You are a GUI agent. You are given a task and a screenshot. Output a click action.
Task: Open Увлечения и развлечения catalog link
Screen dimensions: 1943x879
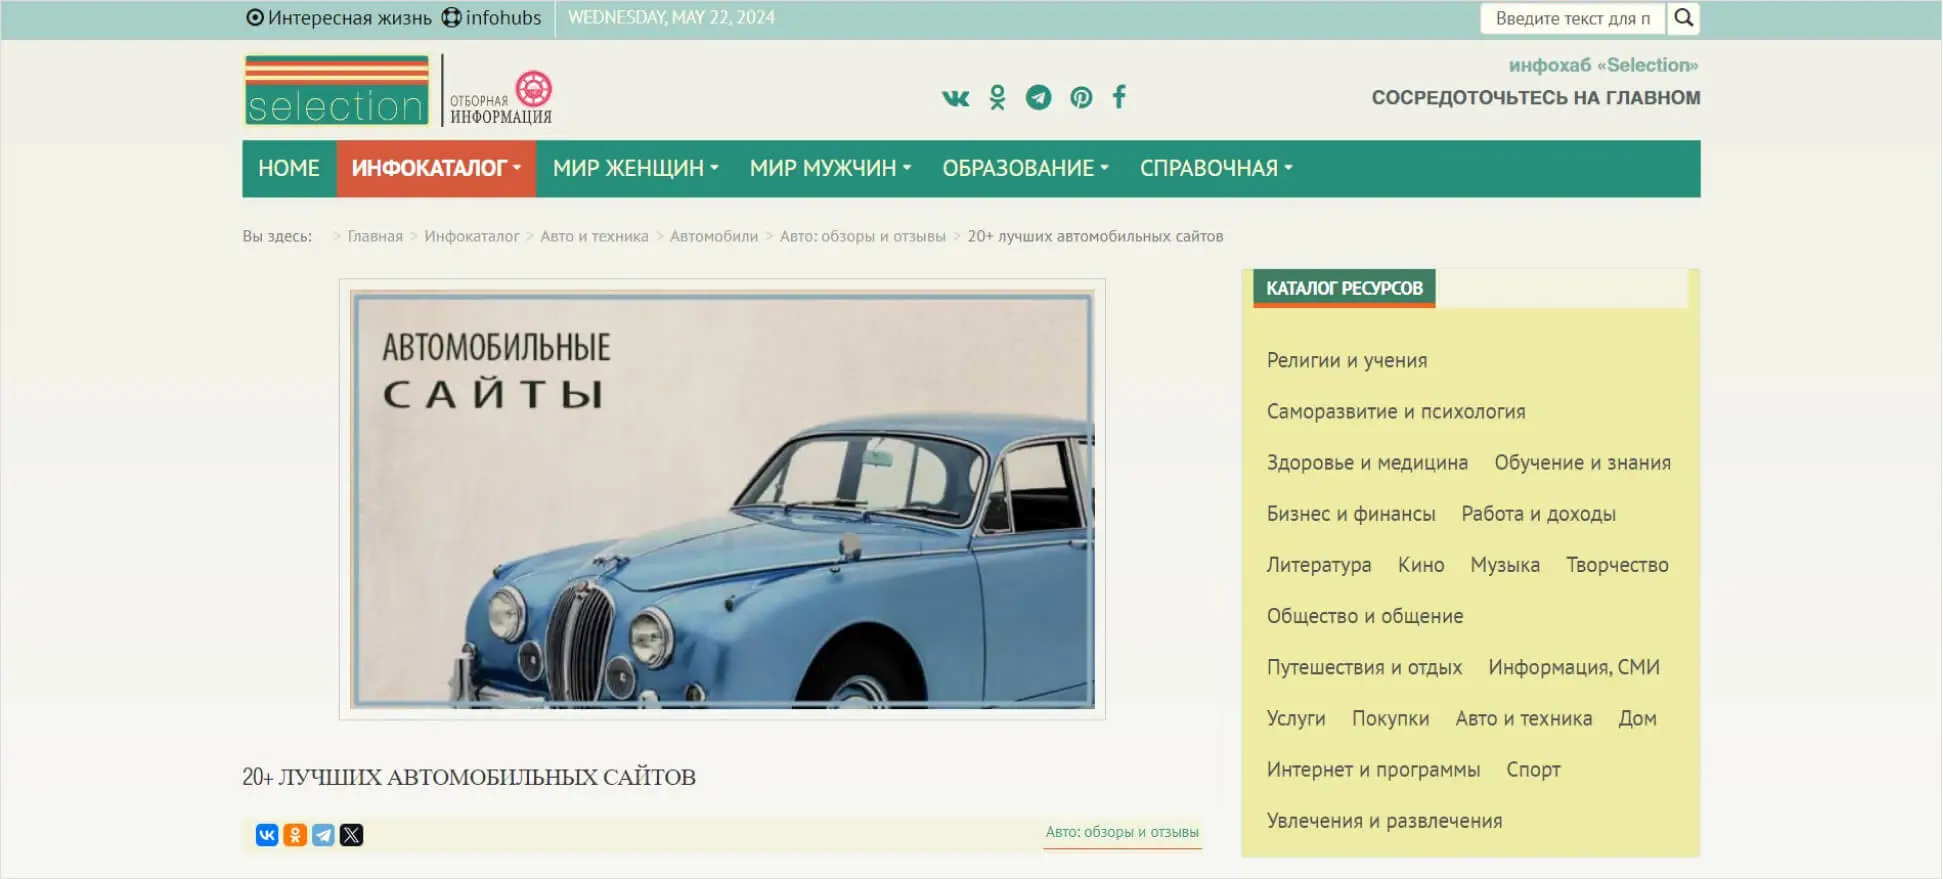coord(1384,821)
